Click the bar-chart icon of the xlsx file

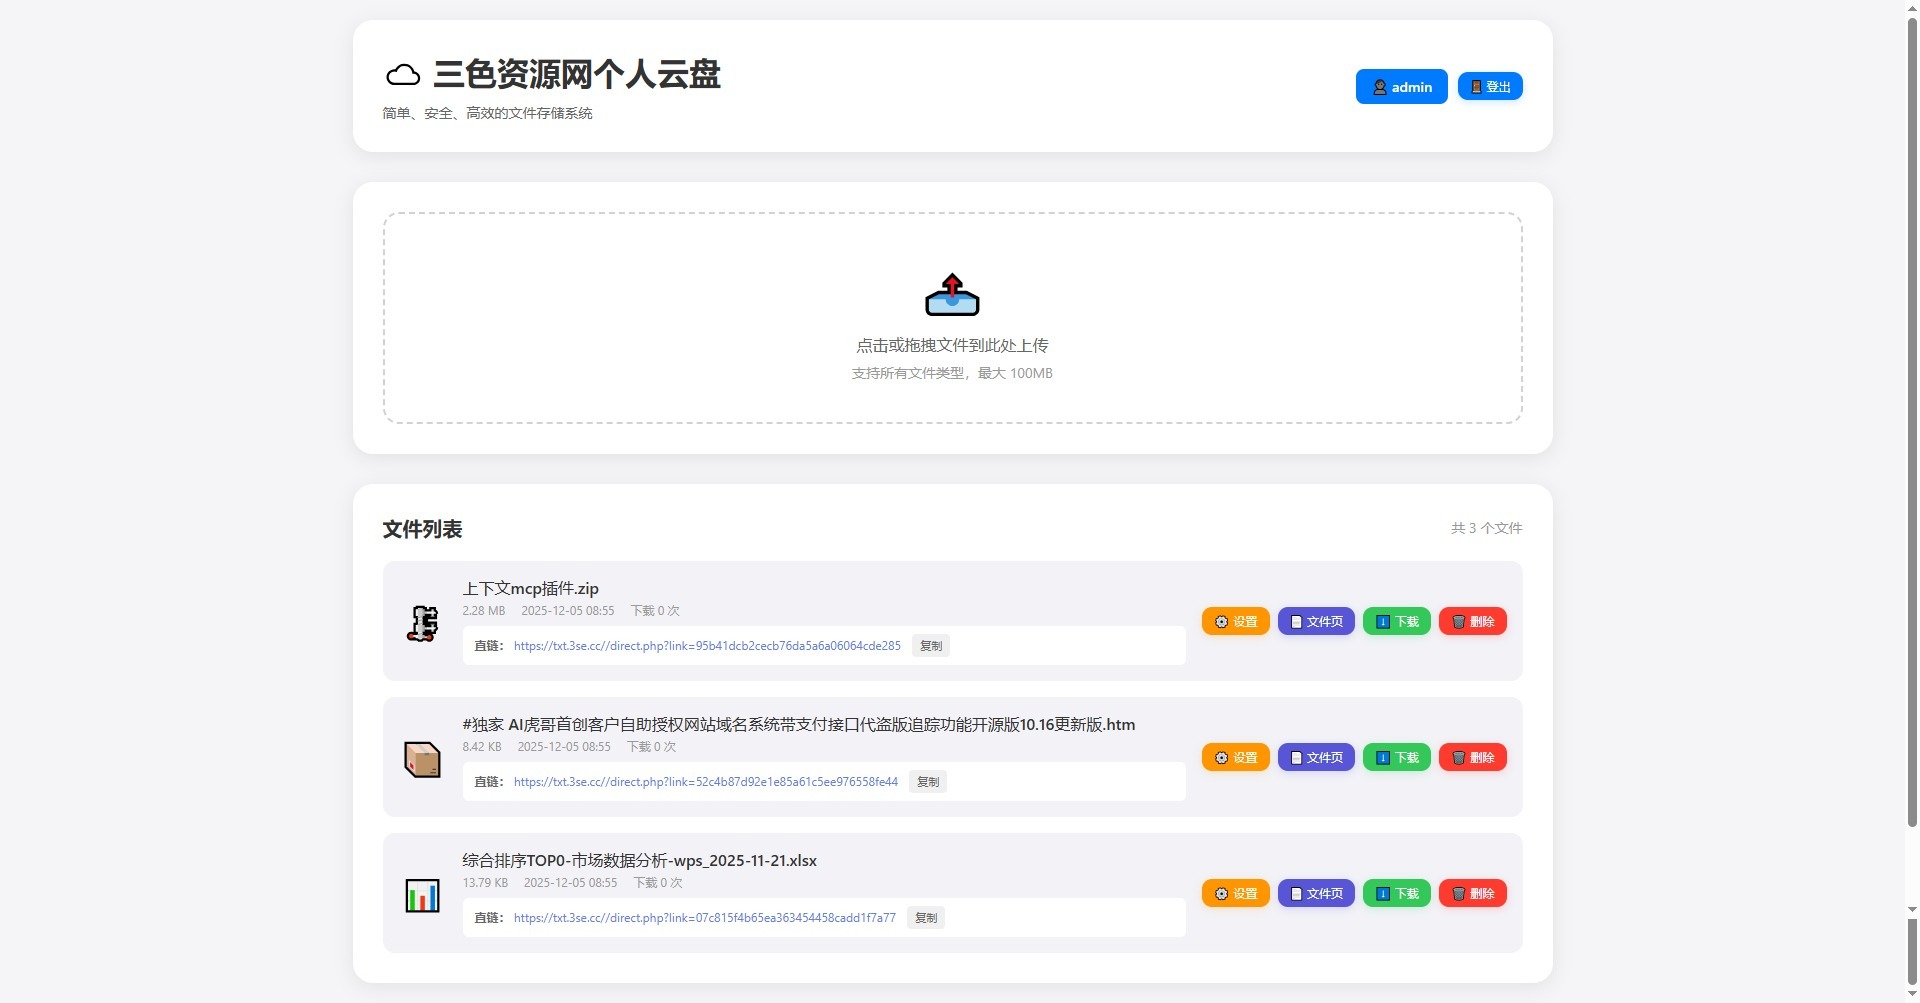point(422,894)
